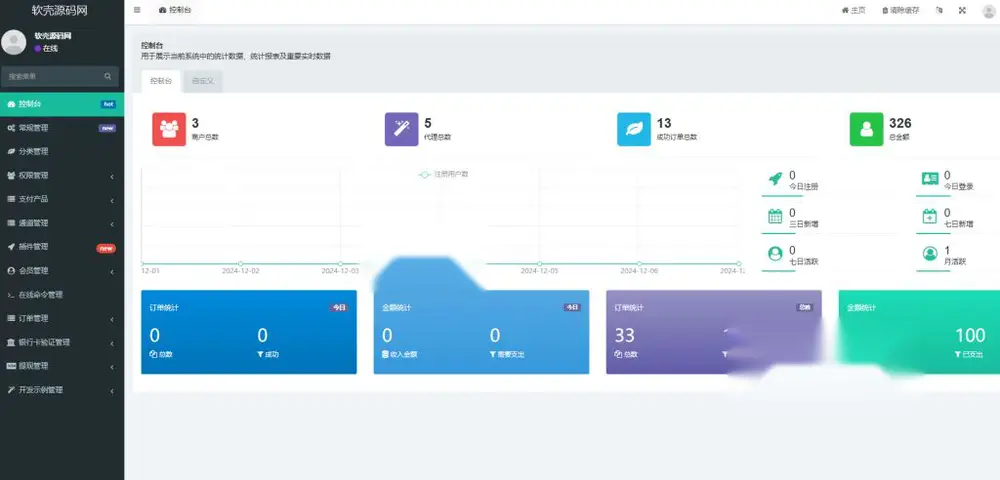Open the 分类管理 sidebar menu item

[62, 152]
